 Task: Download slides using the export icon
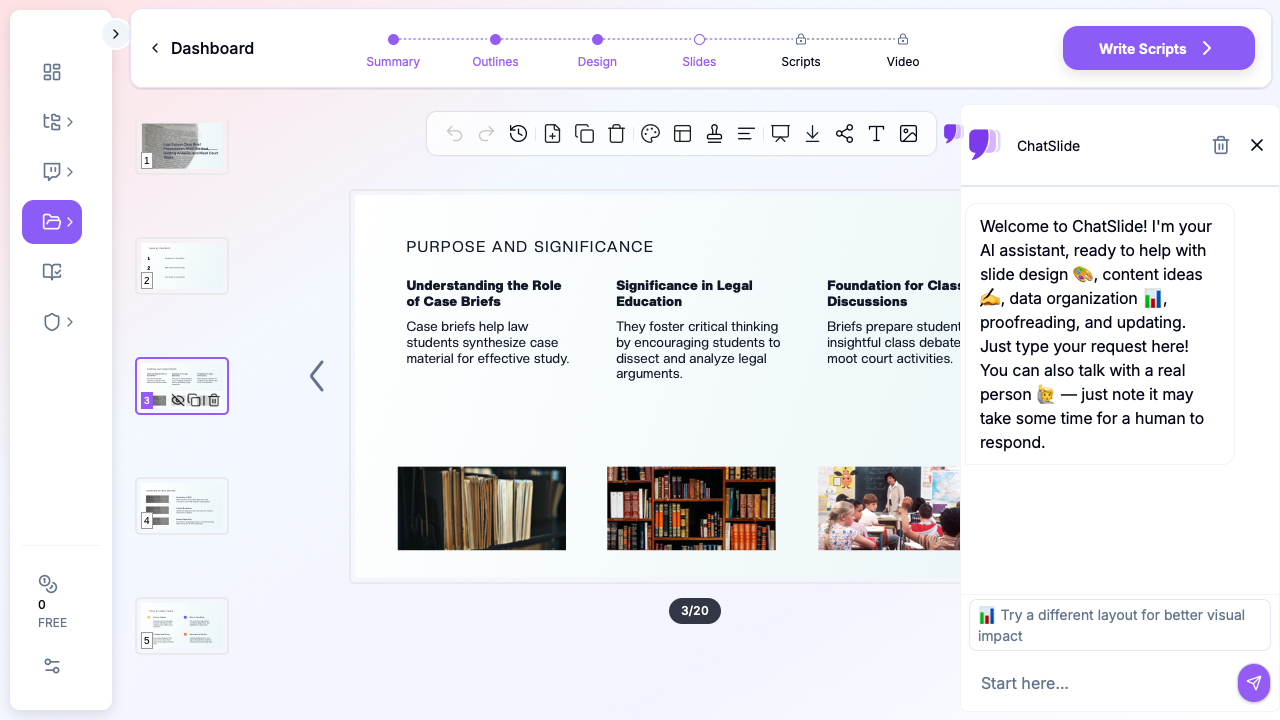pyautogui.click(x=812, y=134)
